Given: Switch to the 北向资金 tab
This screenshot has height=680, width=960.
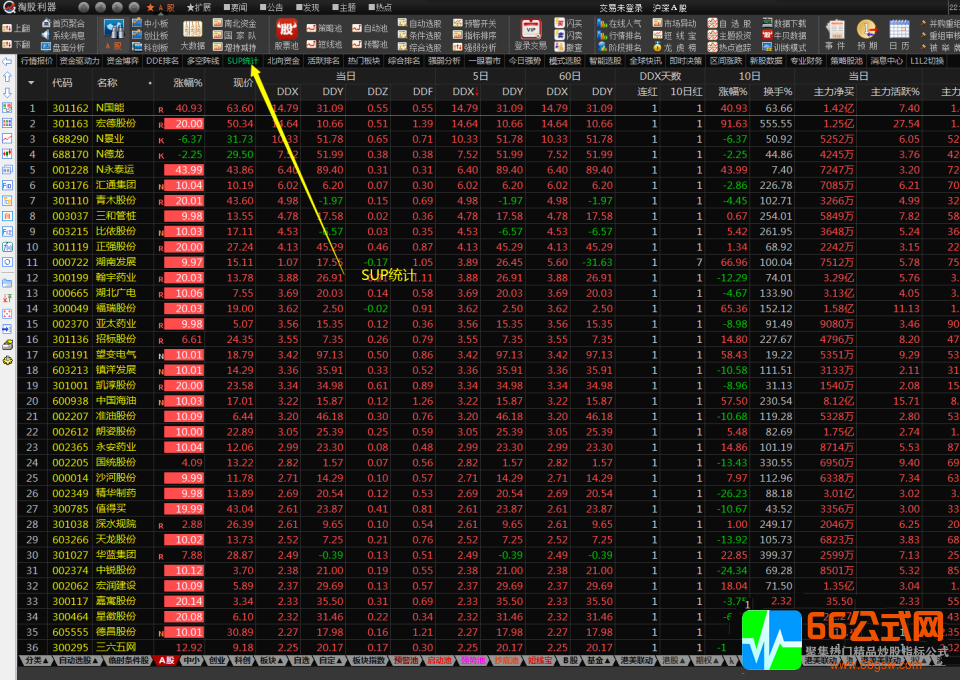Looking at the screenshot, I should coord(282,61).
